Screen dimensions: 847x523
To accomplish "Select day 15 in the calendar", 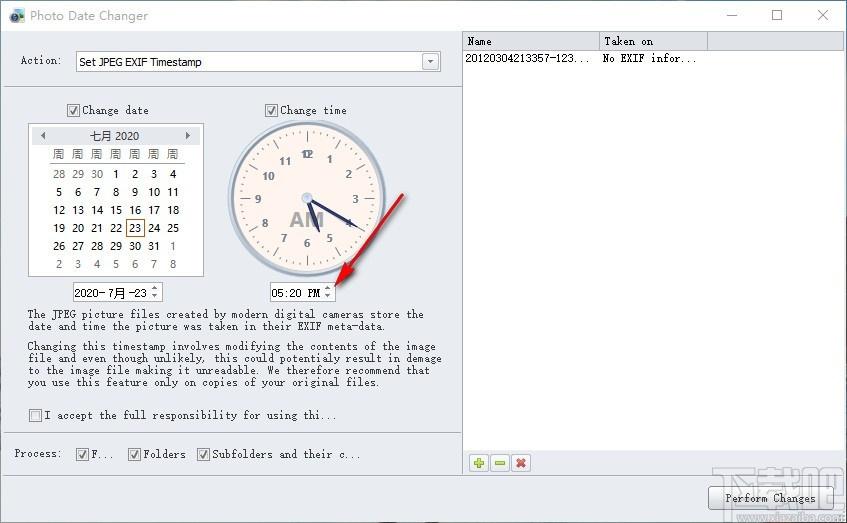I will 116,210.
